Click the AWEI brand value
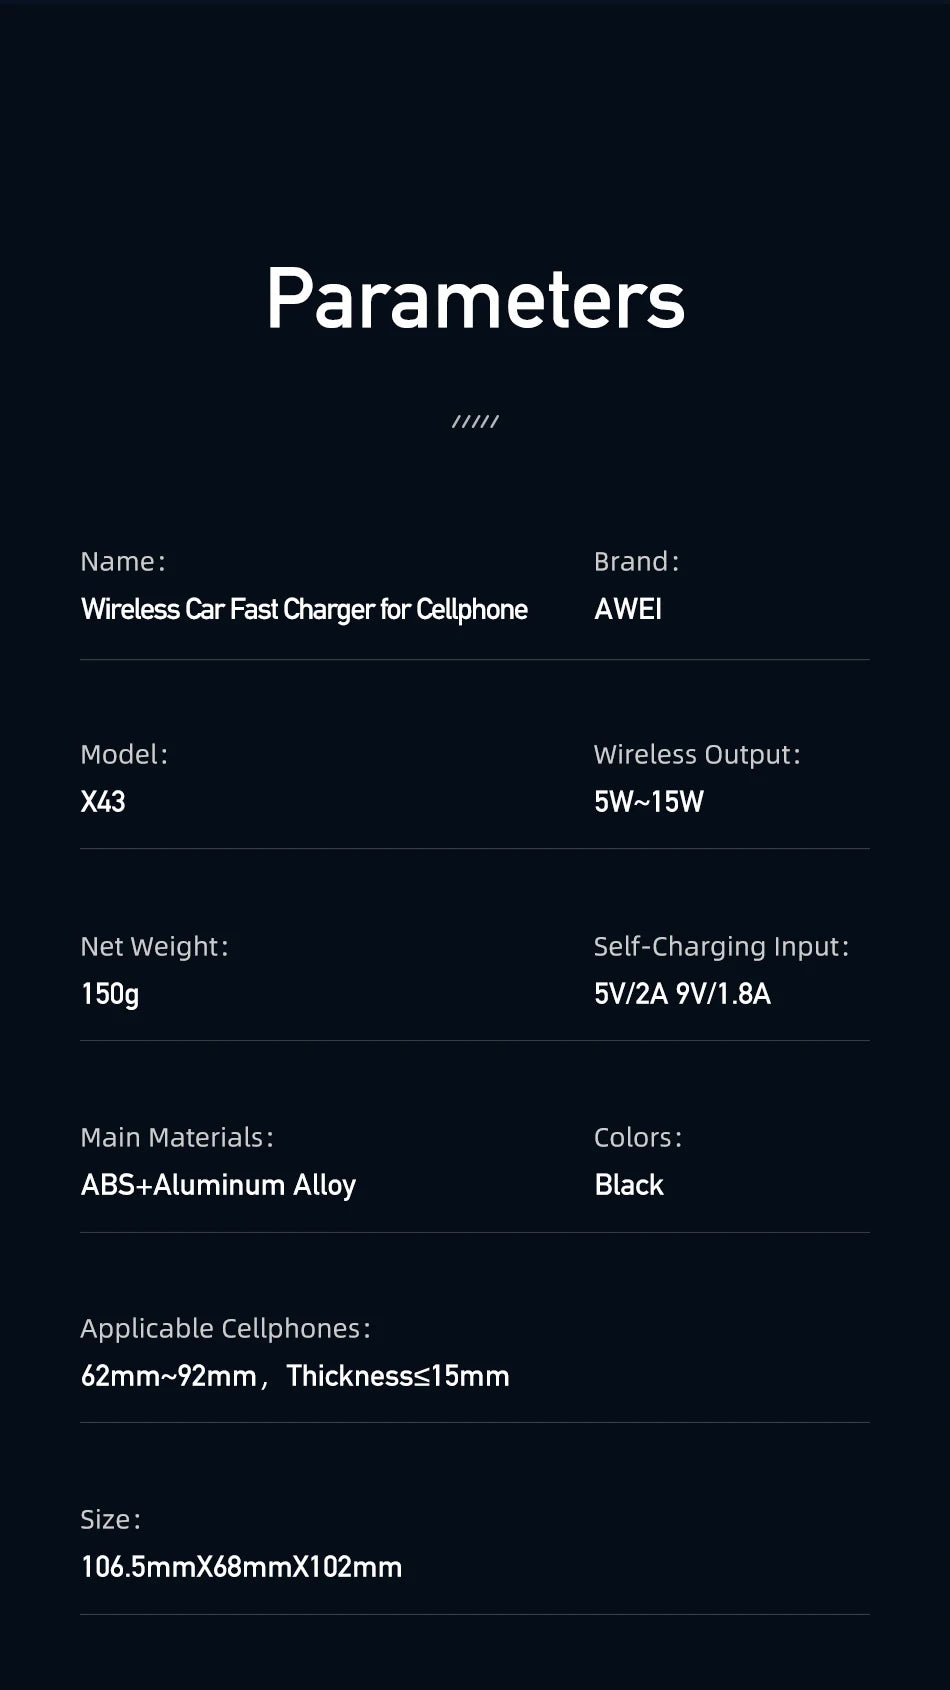 click(628, 610)
